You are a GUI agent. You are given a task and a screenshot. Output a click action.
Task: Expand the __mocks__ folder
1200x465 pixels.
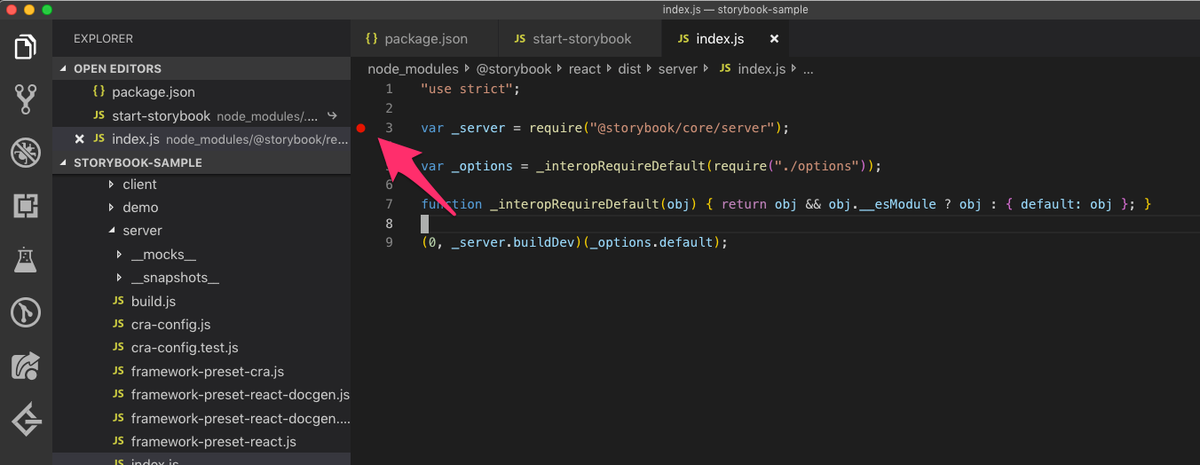pos(120,255)
